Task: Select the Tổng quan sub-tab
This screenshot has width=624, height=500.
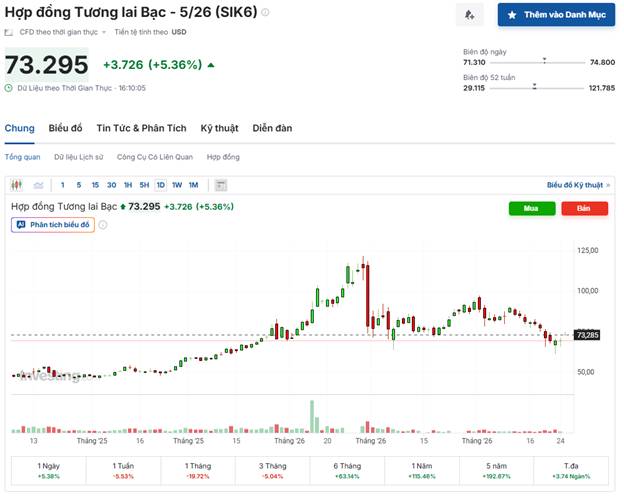Action: point(22,157)
